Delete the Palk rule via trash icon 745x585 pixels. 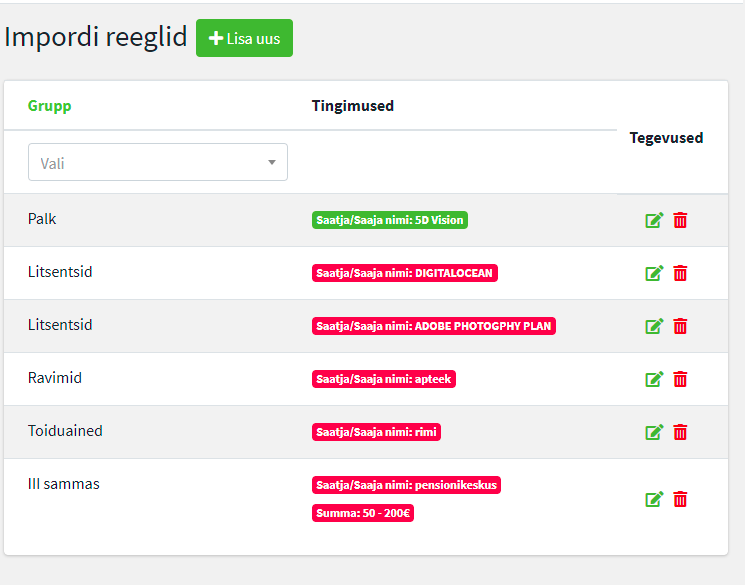coord(680,220)
